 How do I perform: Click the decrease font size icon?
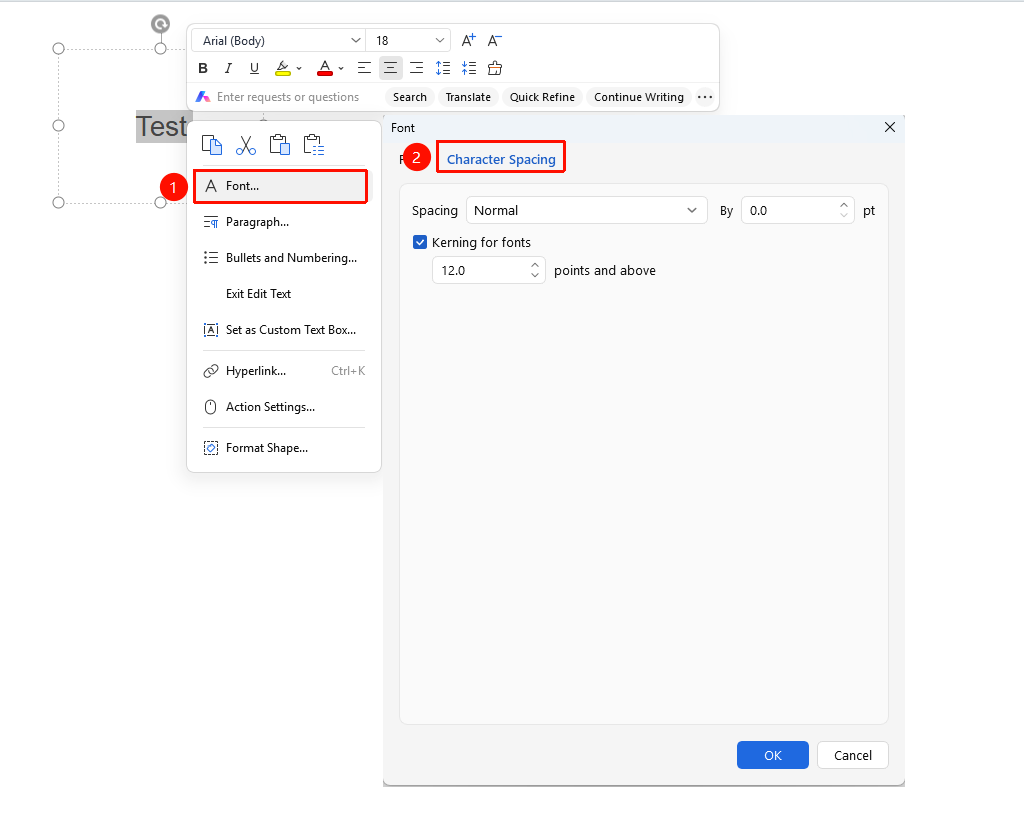click(494, 40)
